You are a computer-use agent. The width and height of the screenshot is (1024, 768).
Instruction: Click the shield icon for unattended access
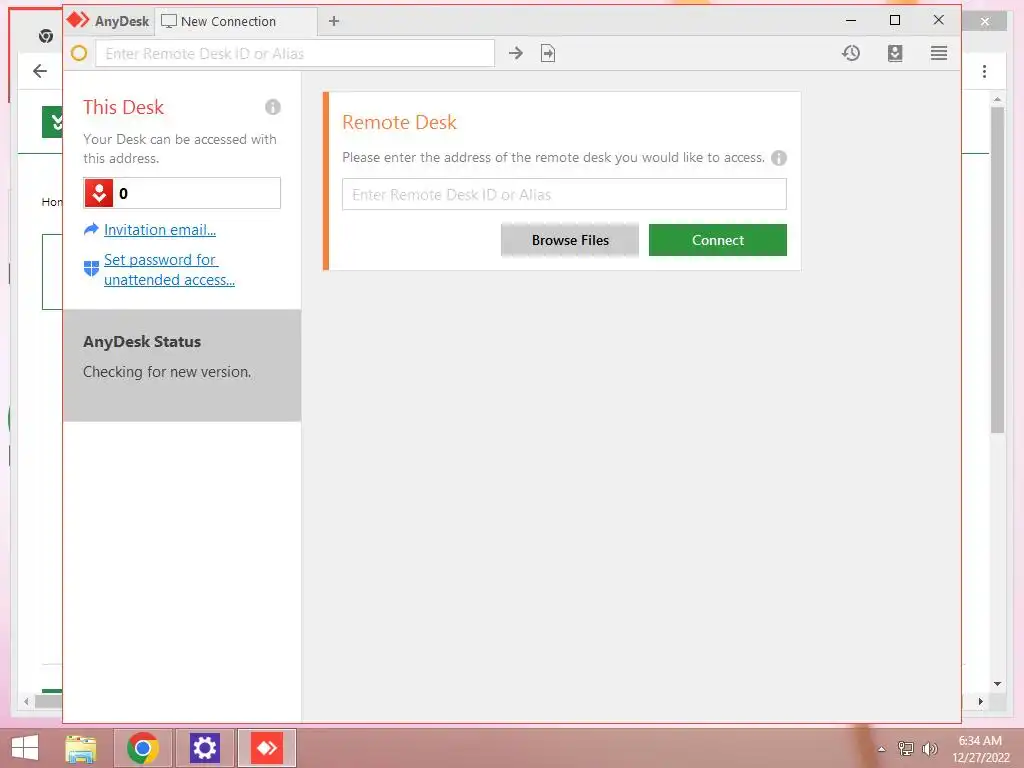point(91,268)
